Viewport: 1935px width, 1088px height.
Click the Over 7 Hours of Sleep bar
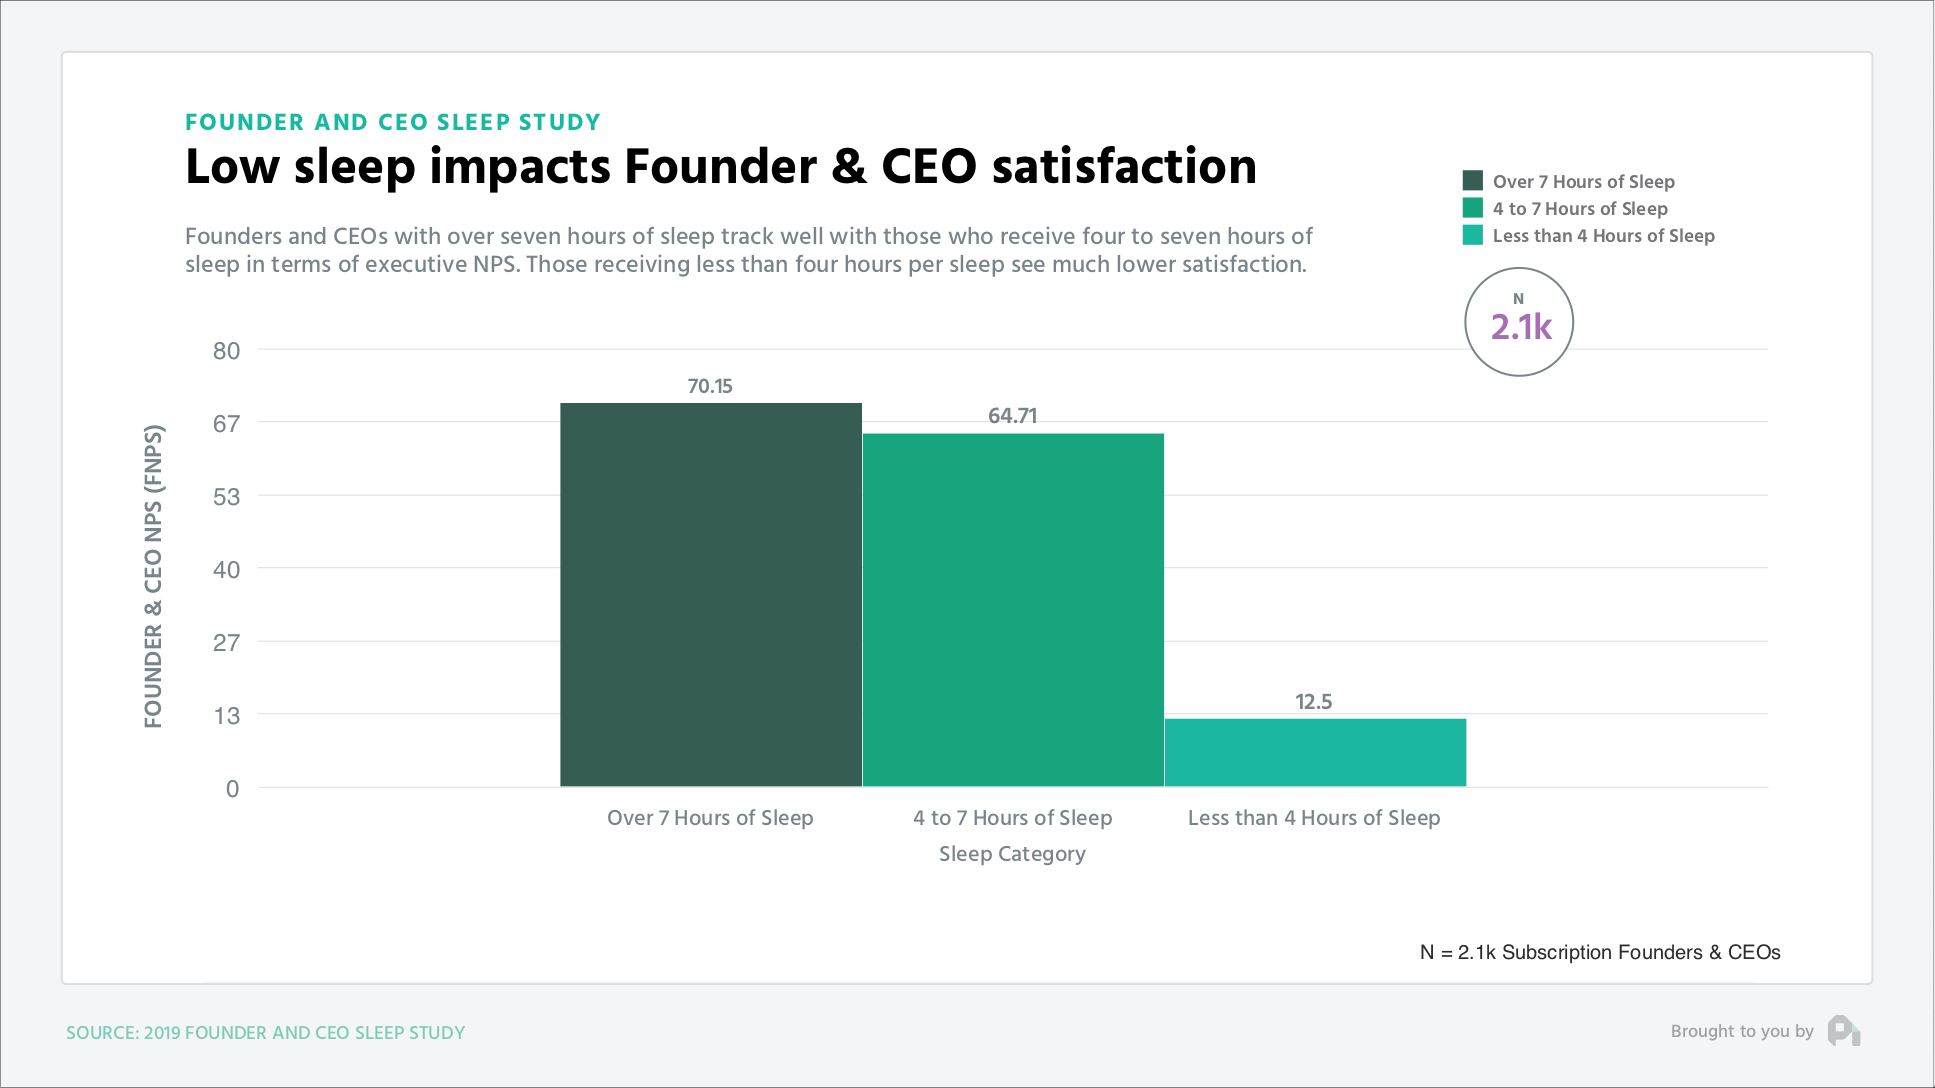pos(711,595)
